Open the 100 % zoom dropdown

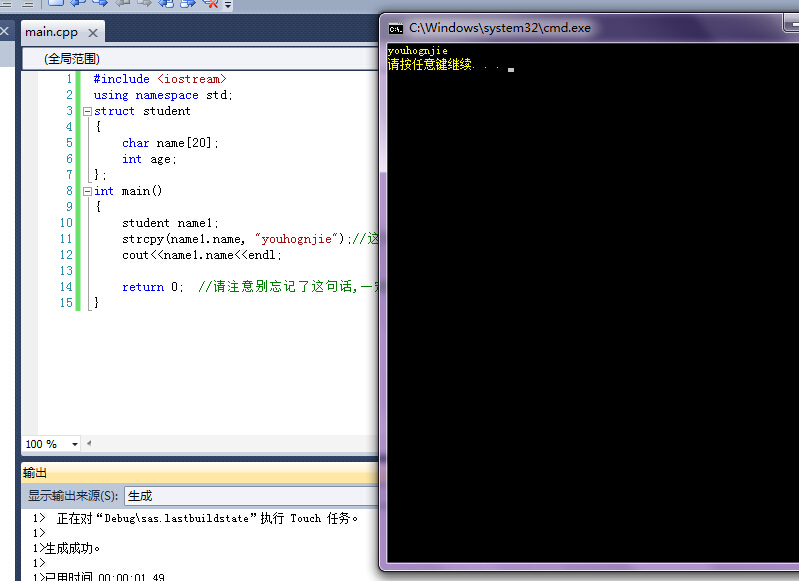75,444
